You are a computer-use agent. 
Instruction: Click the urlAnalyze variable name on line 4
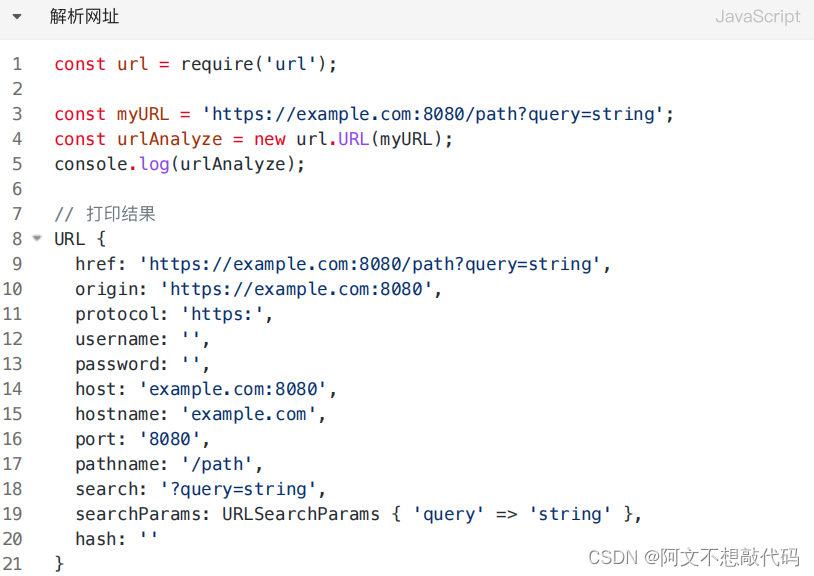(169, 139)
